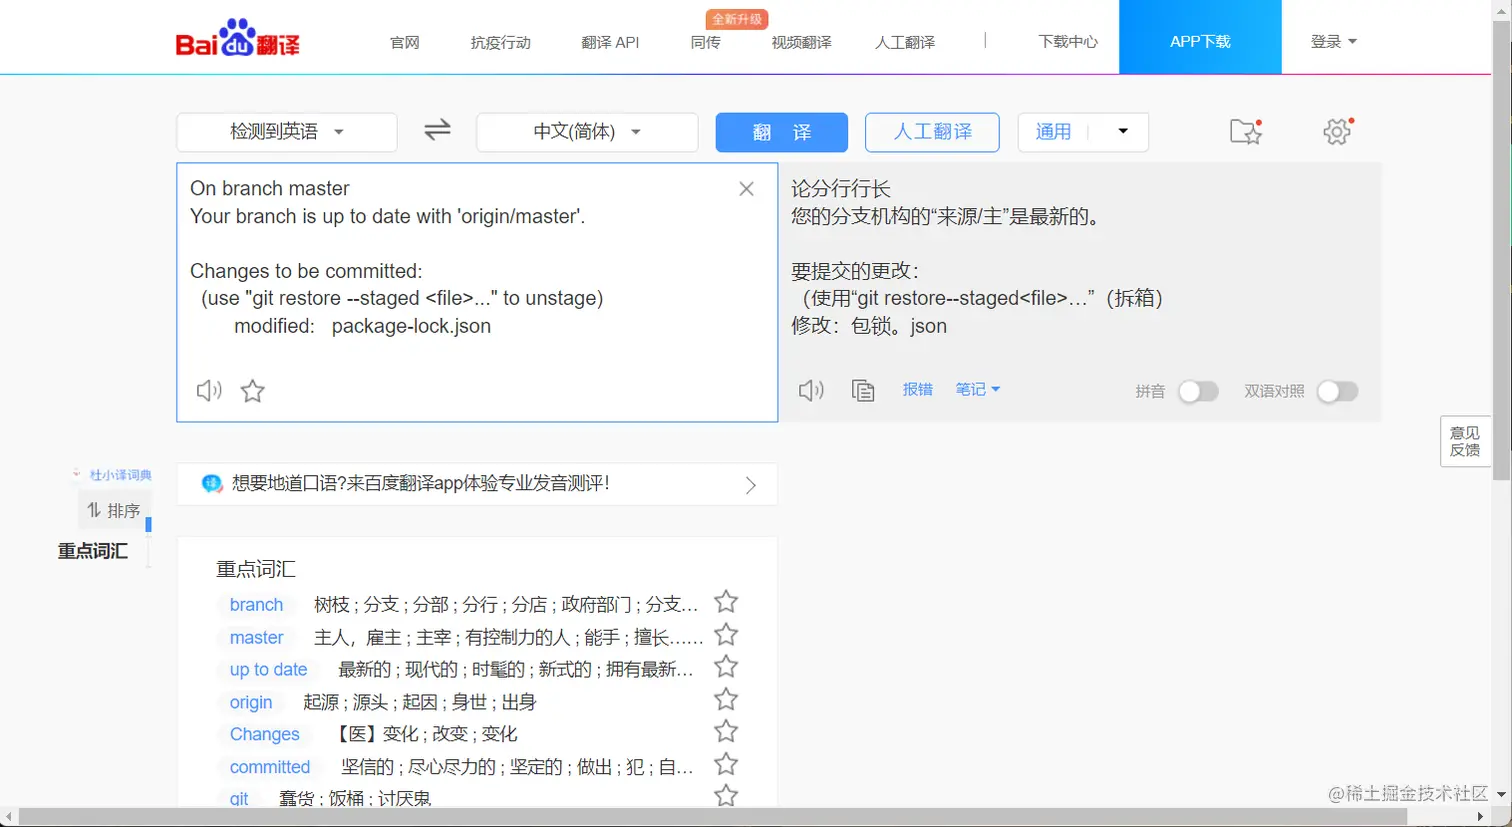Swap source and target languages
Viewport: 1512px width, 827px height.
[437, 130]
